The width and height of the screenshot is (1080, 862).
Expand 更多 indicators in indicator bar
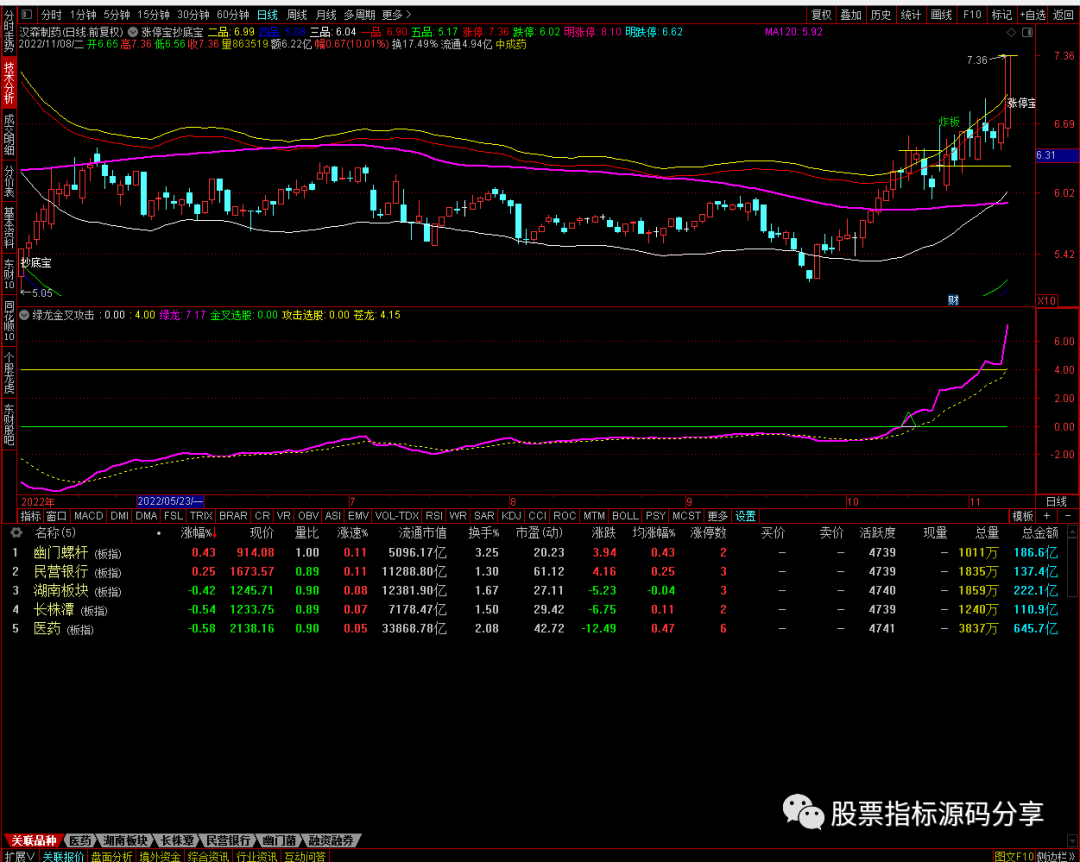pos(717,515)
